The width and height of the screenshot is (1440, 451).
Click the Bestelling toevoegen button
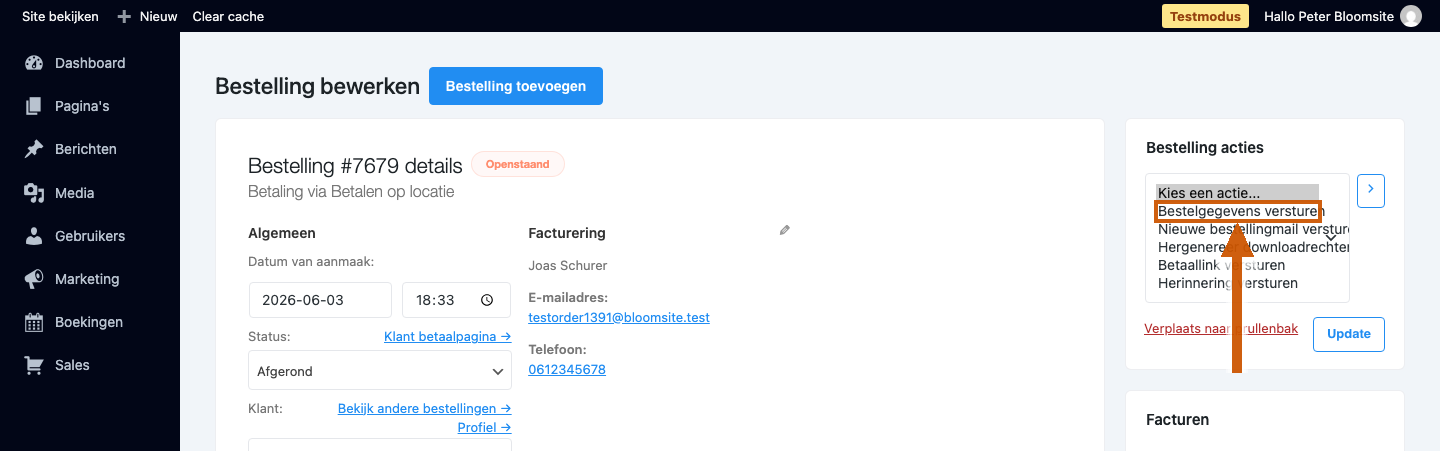click(516, 86)
